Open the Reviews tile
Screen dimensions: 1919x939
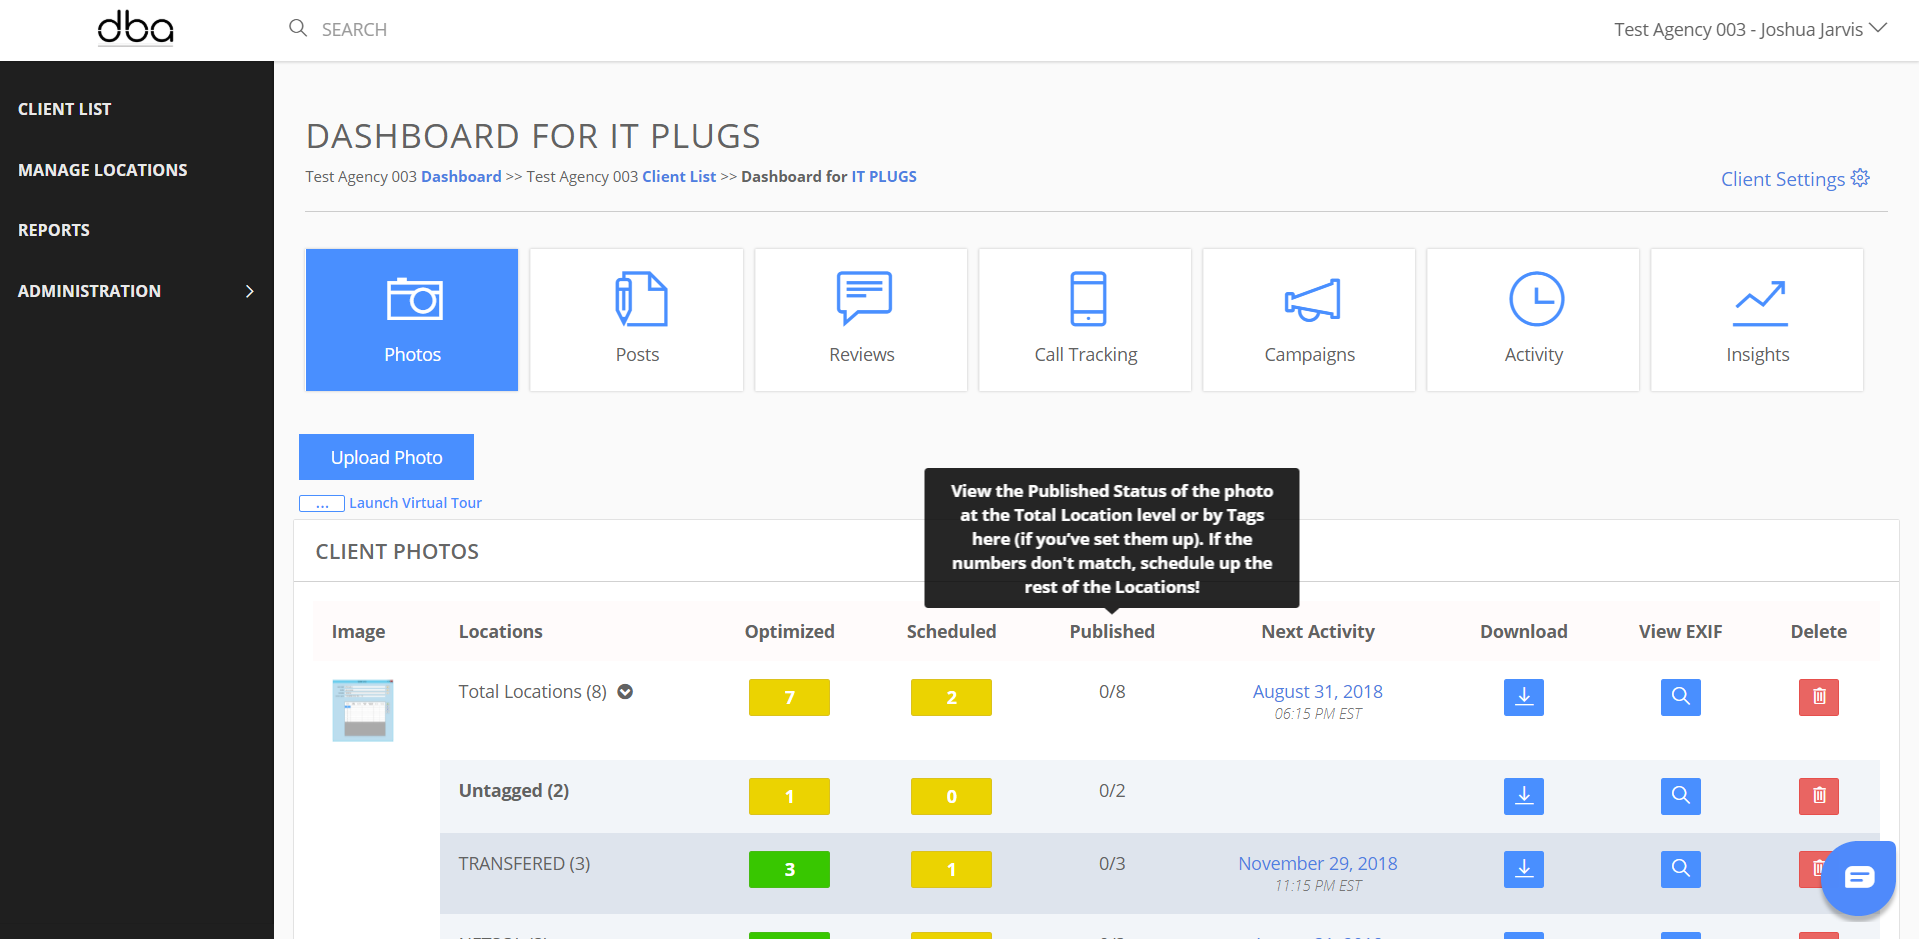861,319
